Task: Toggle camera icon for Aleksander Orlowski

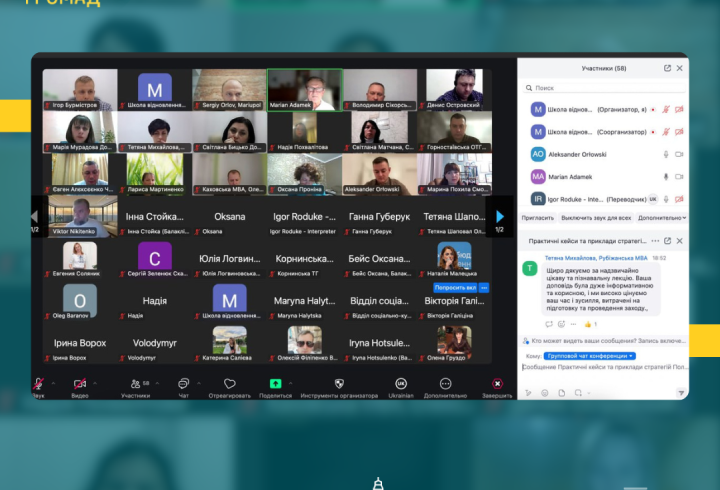Action: [x=679, y=154]
